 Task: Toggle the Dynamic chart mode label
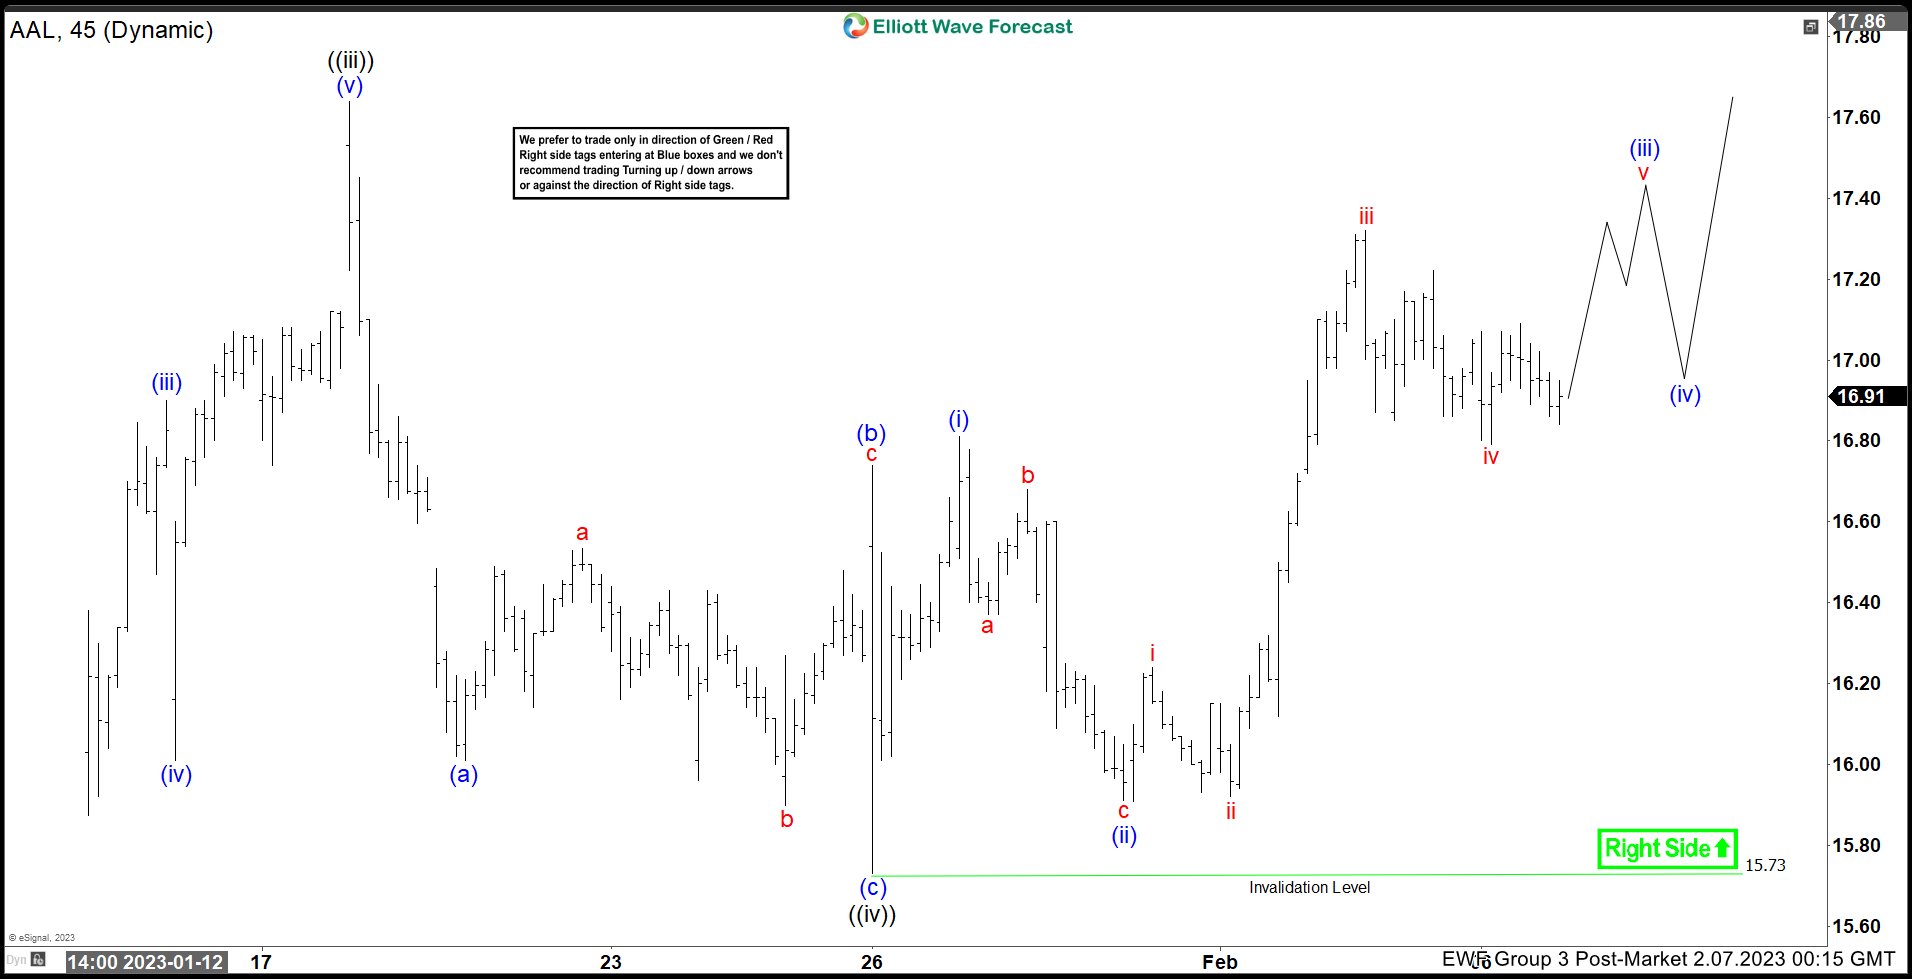coord(160,29)
